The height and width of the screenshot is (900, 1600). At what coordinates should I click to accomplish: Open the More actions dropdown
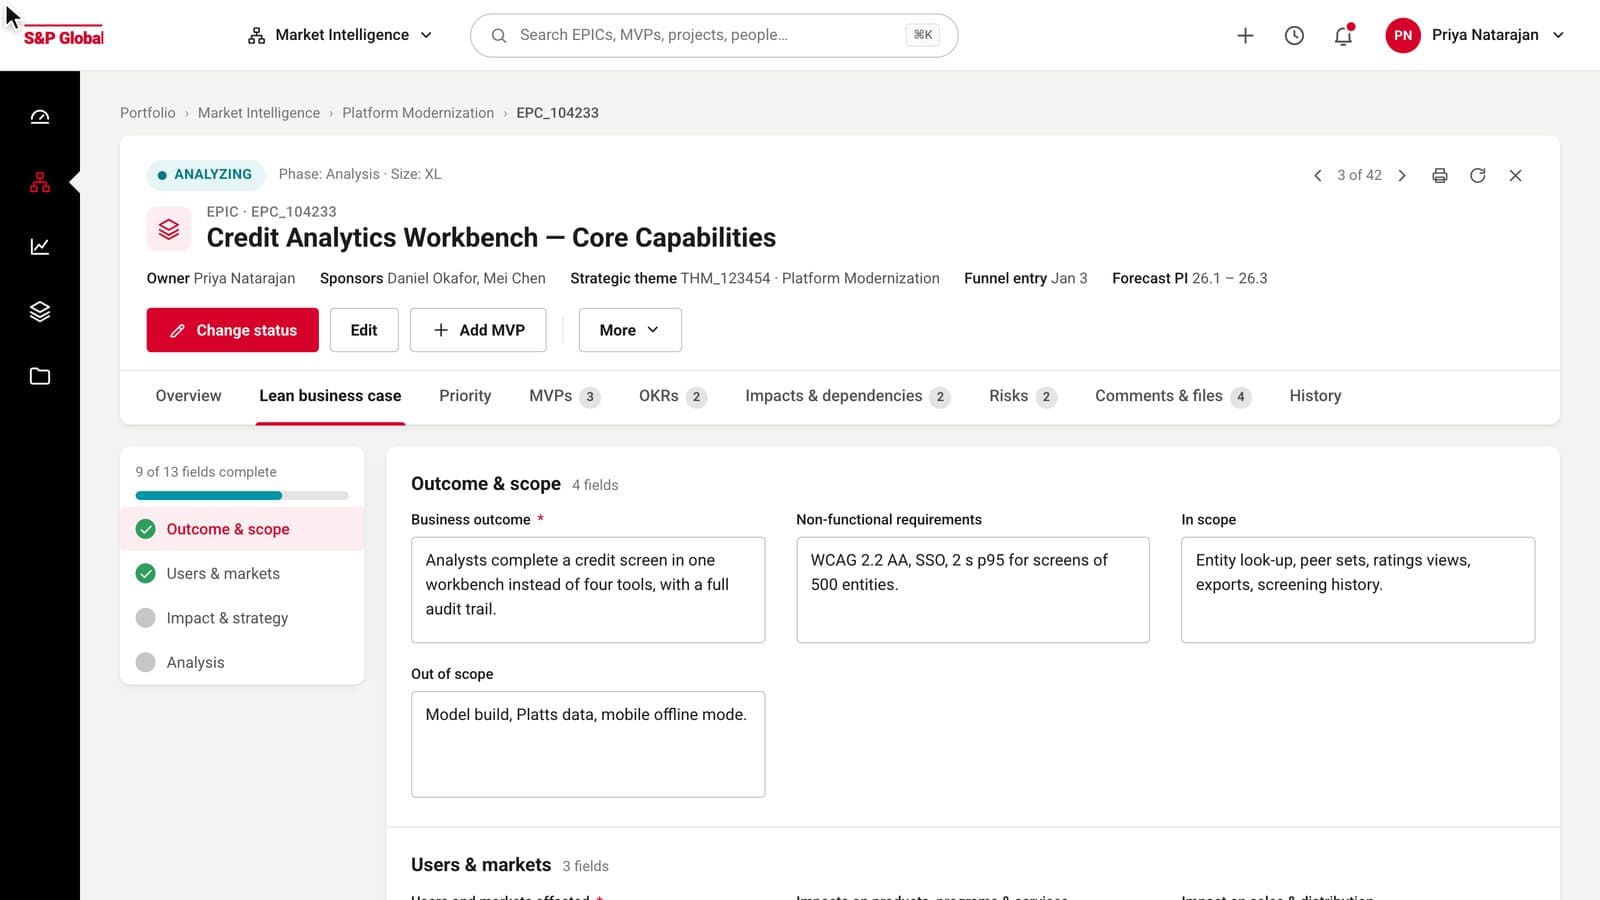point(630,330)
